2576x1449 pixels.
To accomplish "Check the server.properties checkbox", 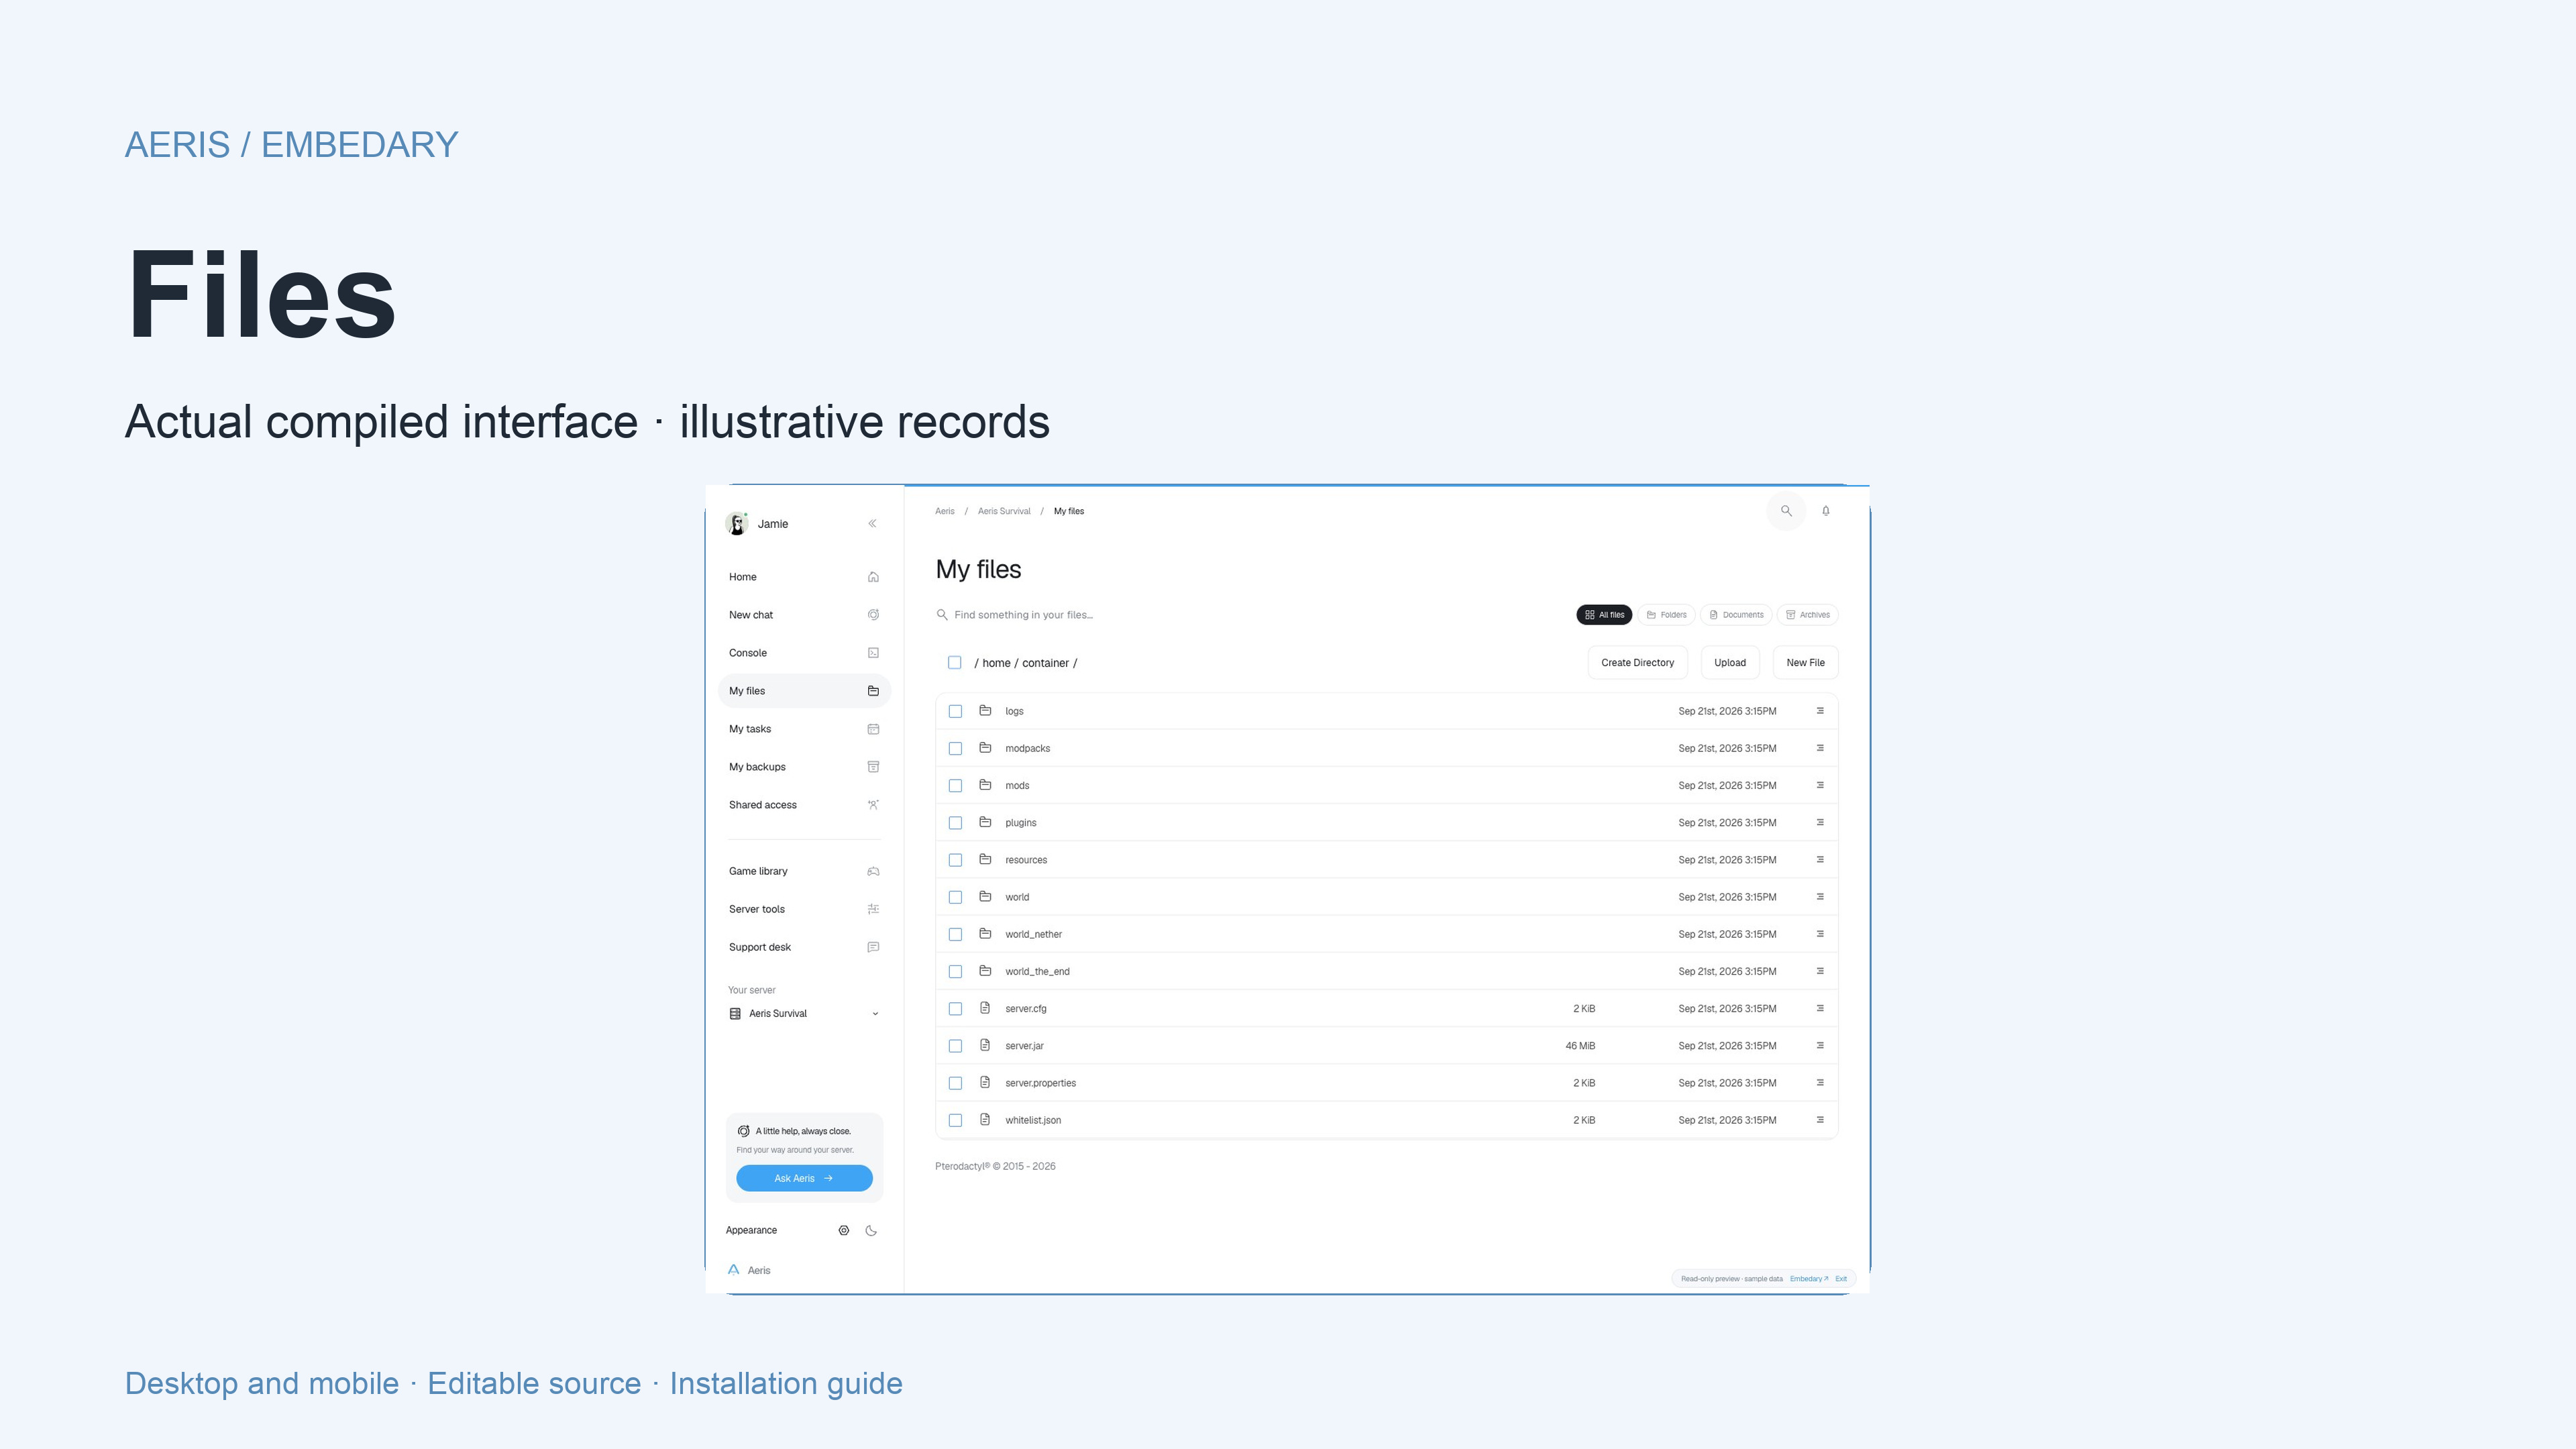I will tap(956, 1083).
